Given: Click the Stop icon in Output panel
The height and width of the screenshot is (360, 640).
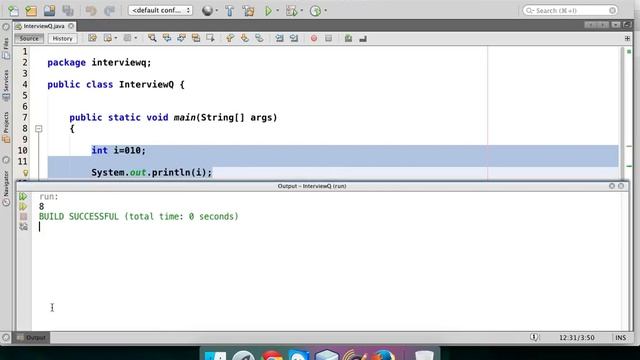Looking at the screenshot, I should pos(23,217).
